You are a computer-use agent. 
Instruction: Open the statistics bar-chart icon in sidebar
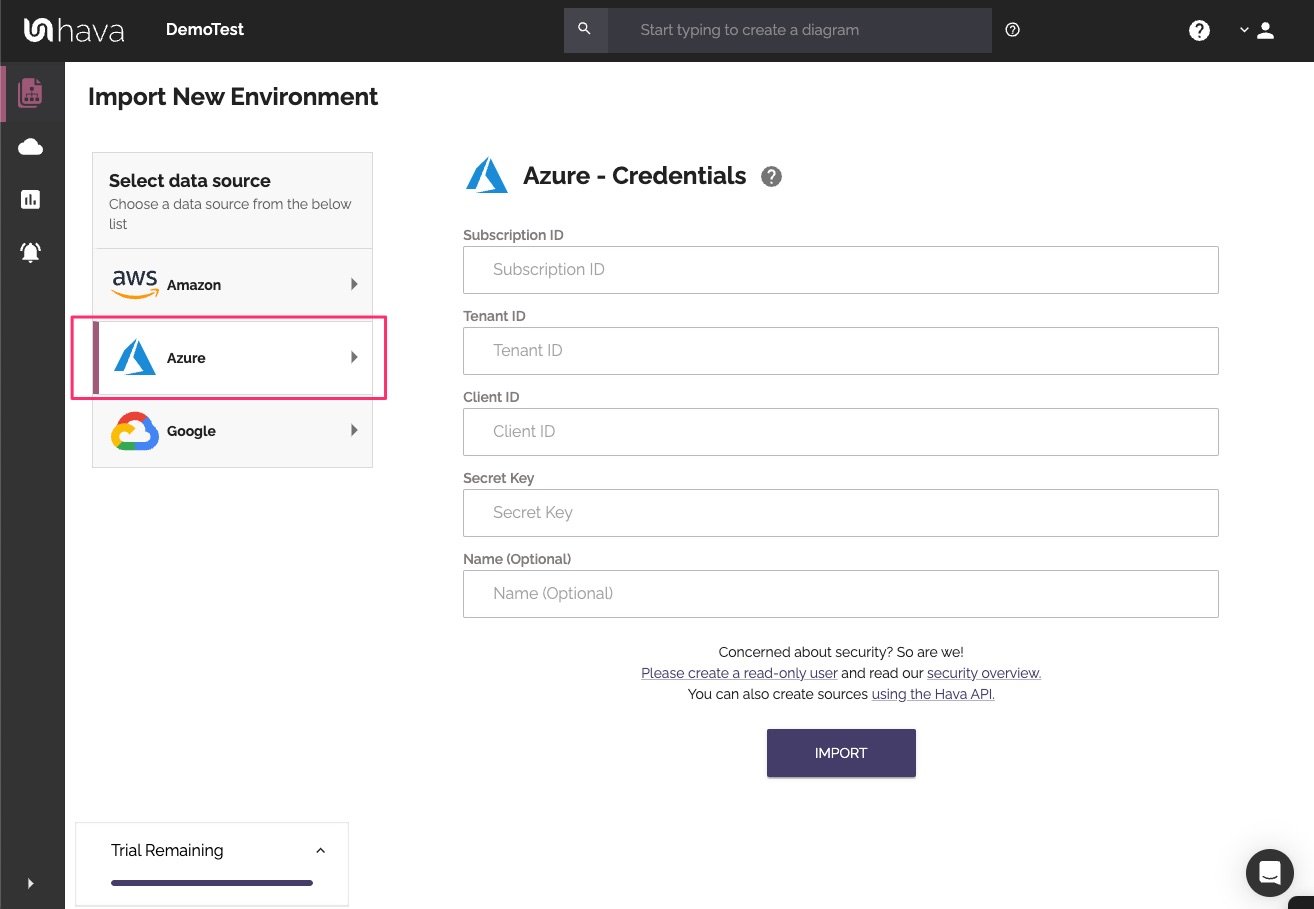(x=31, y=199)
